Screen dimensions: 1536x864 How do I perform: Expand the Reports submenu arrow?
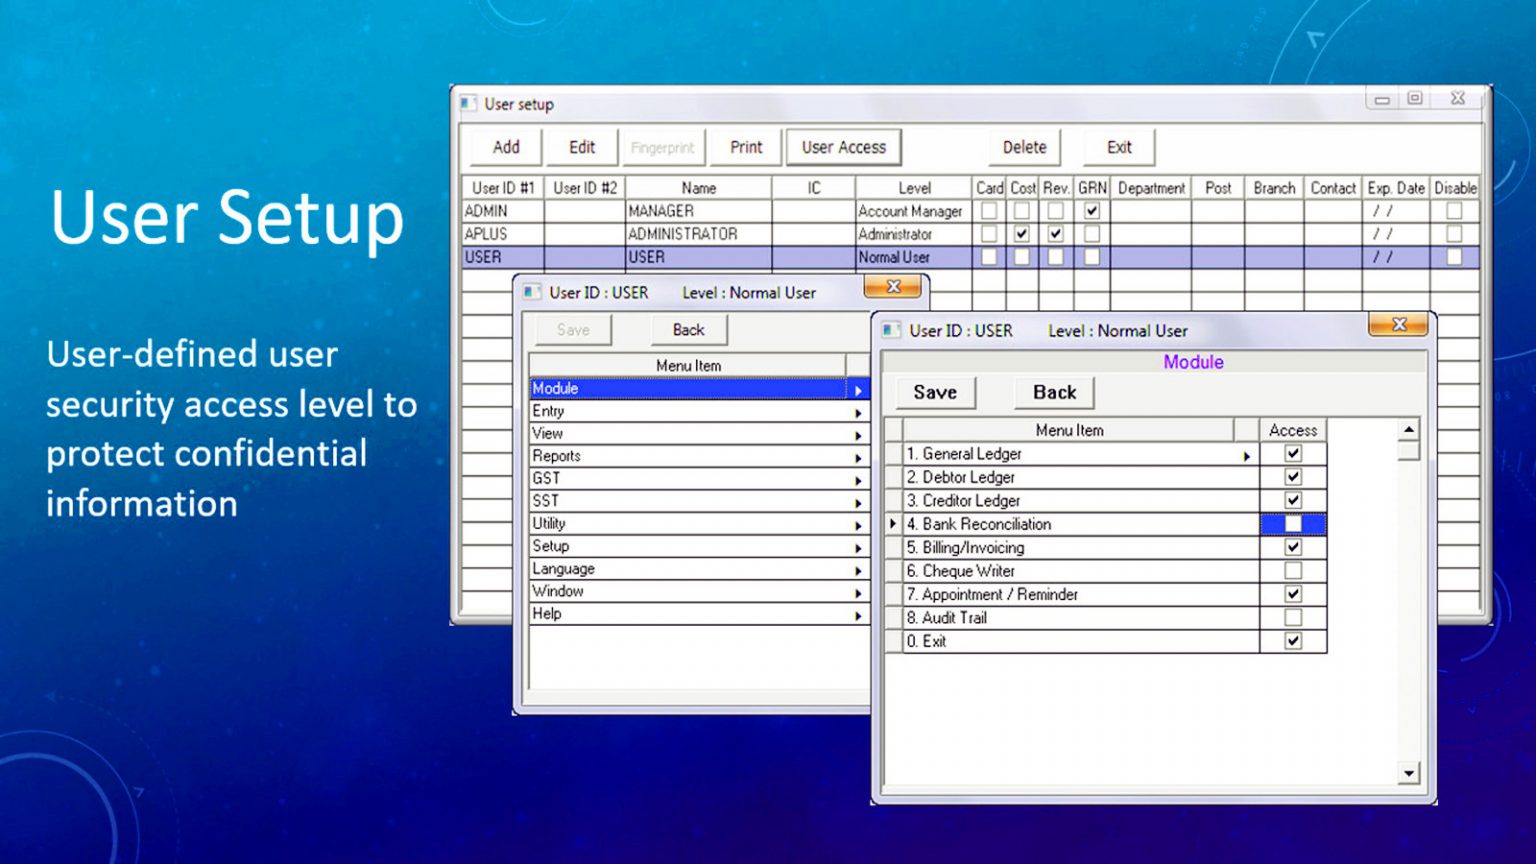[858, 456]
